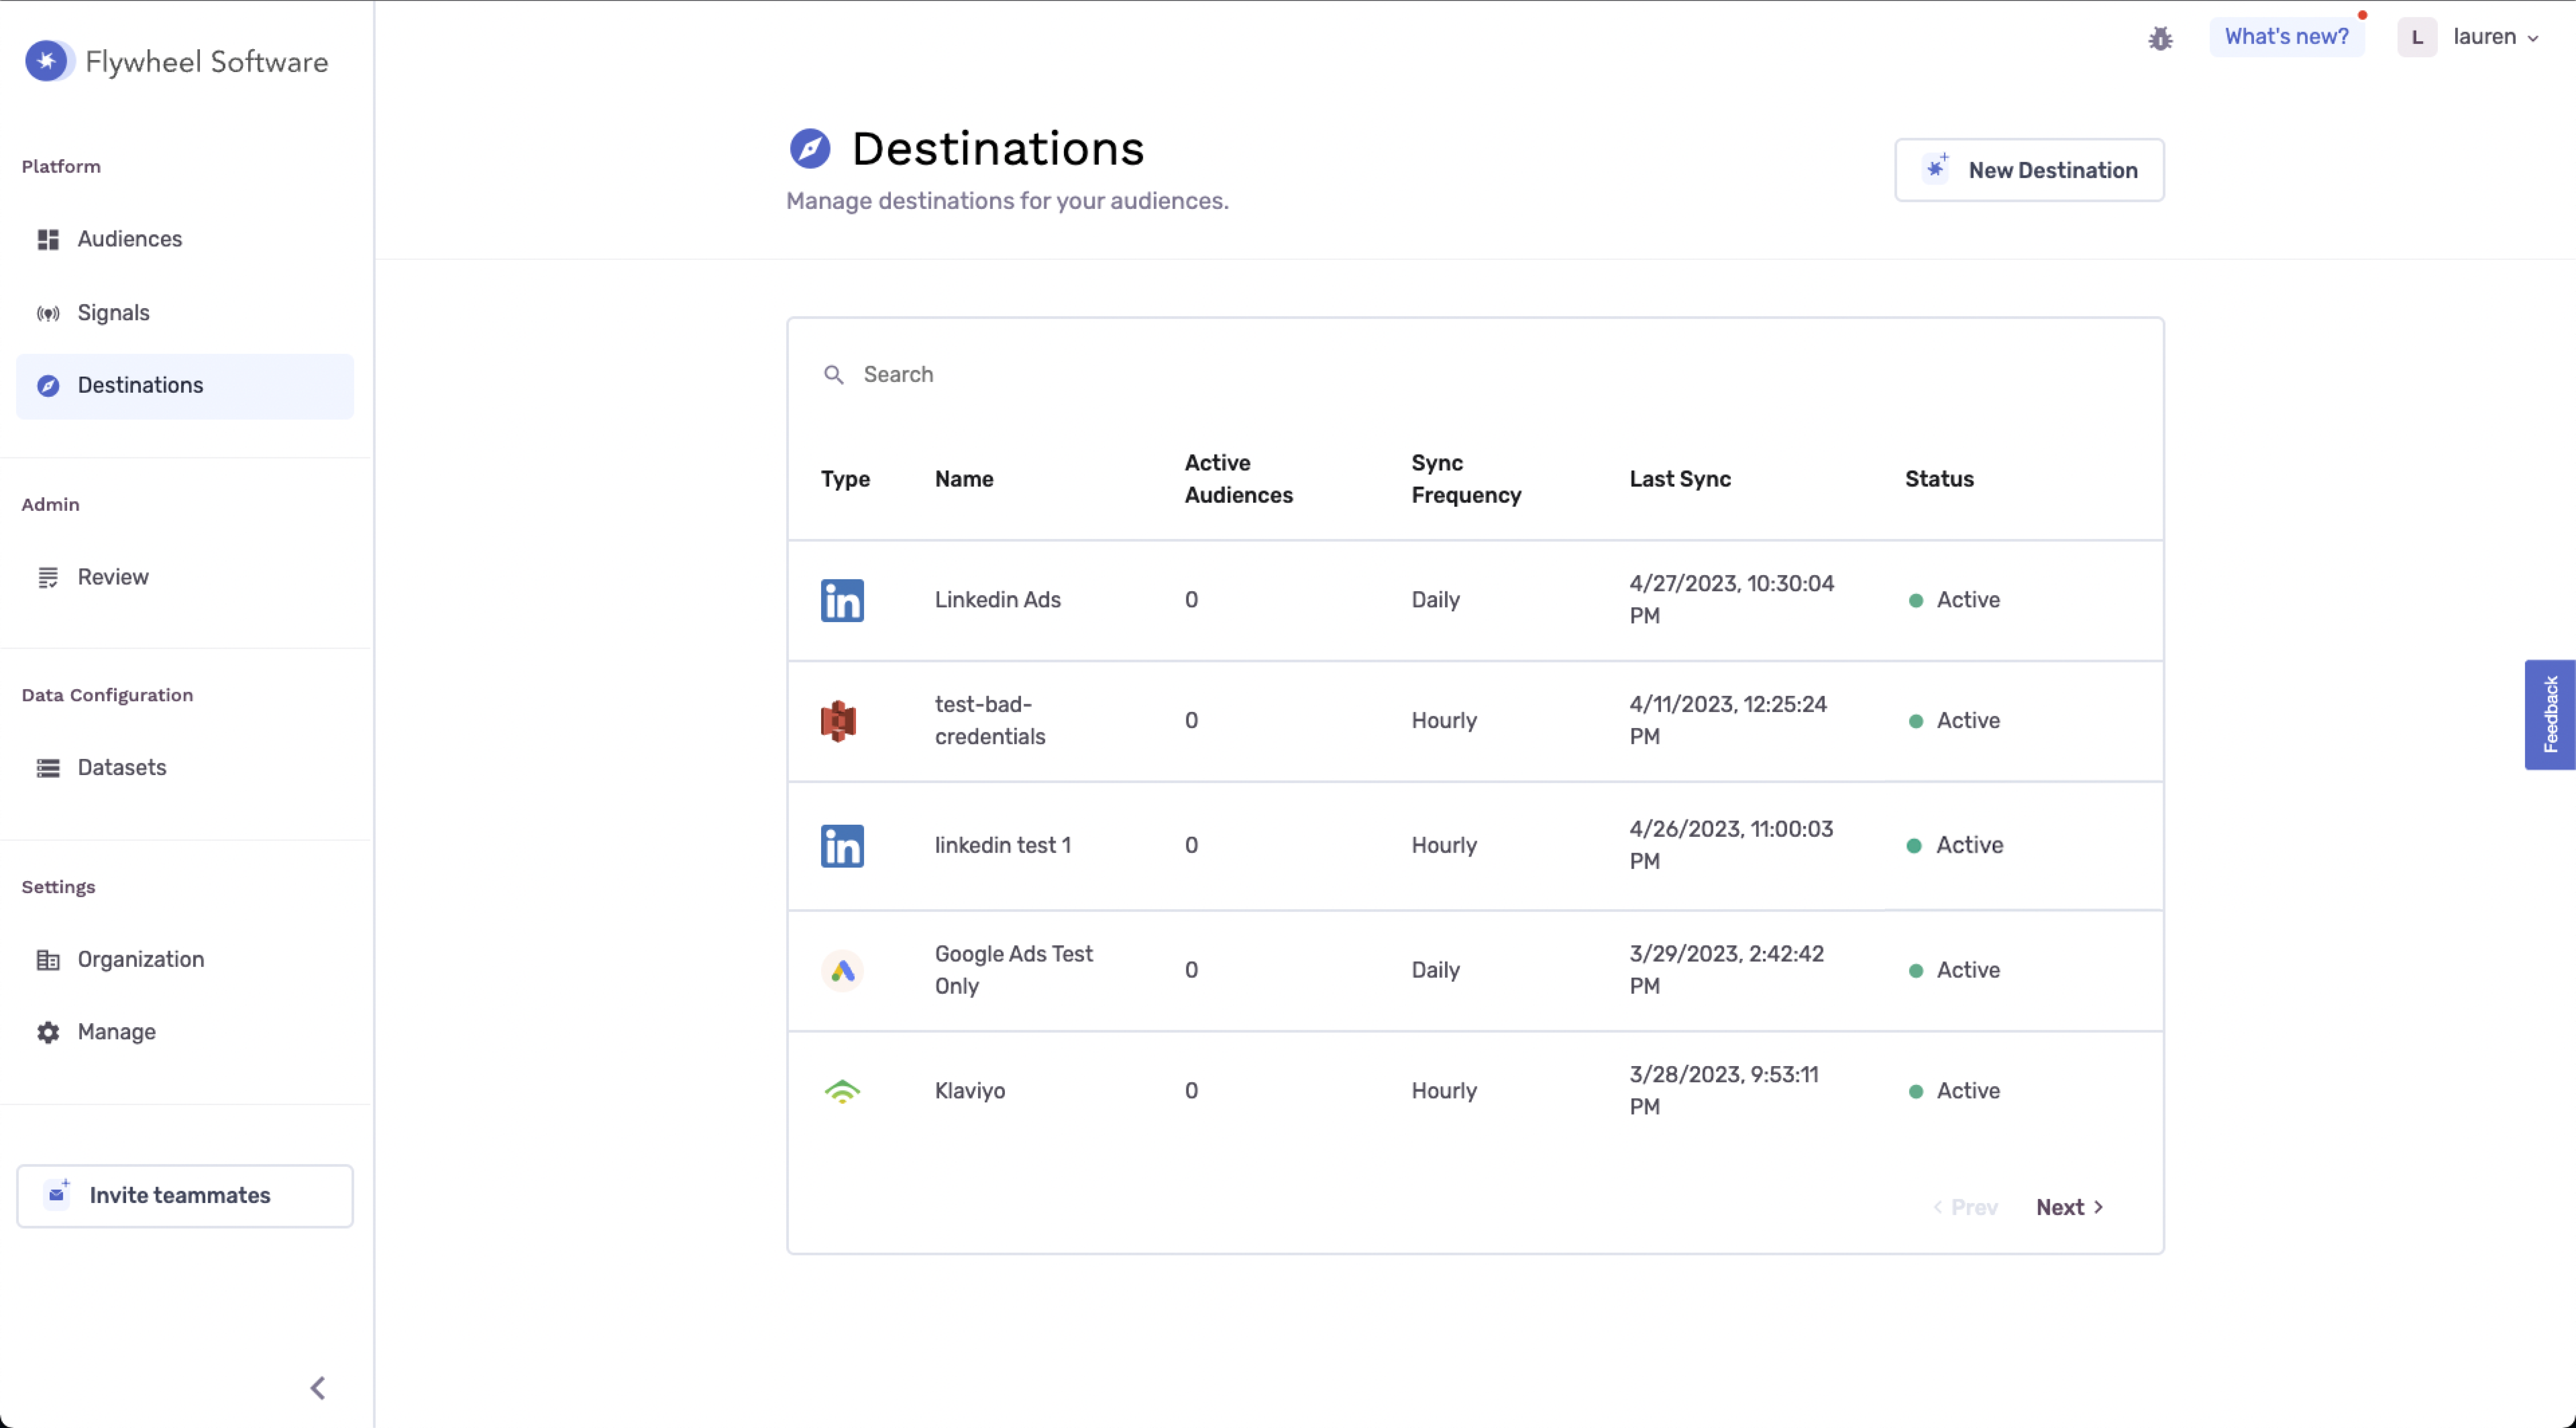Open the bug report icon
The width and height of the screenshot is (2576, 1428).
[2160, 38]
